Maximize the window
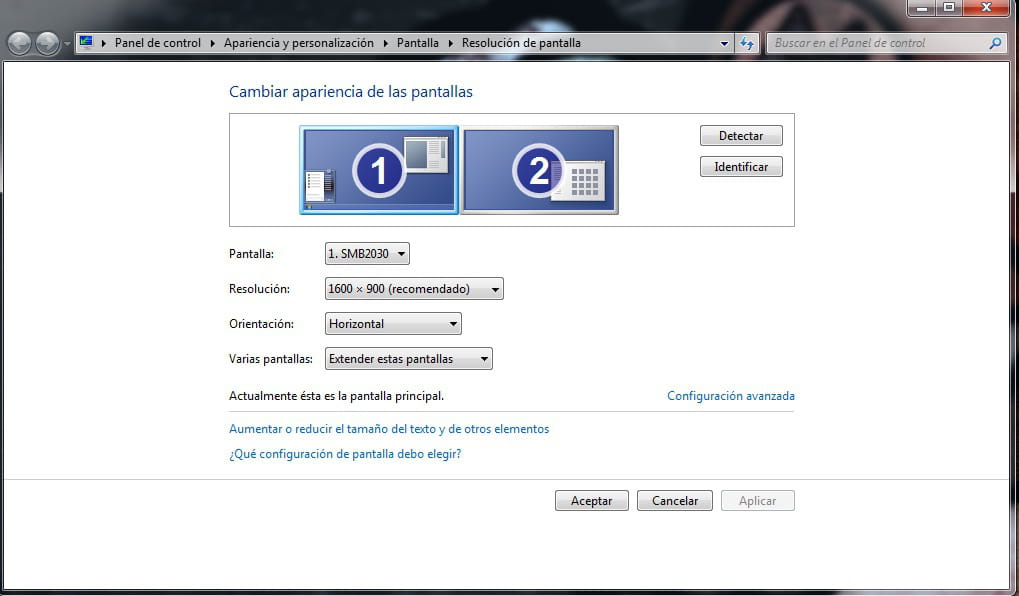Screen dimensions: 1019x596 click(949, 8)
